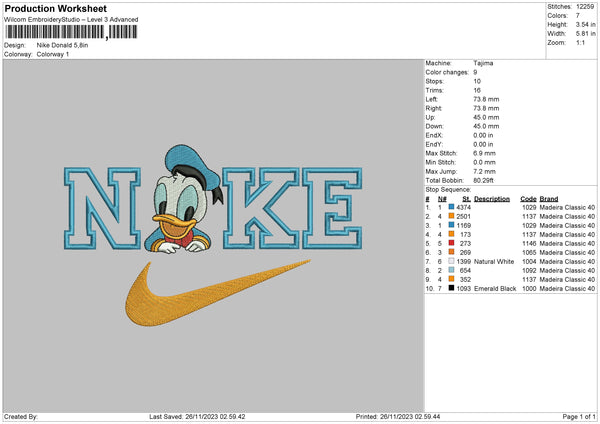600x424 pixels.
Task: Select the Emerald Black color swatch
Action: point(452,289)
